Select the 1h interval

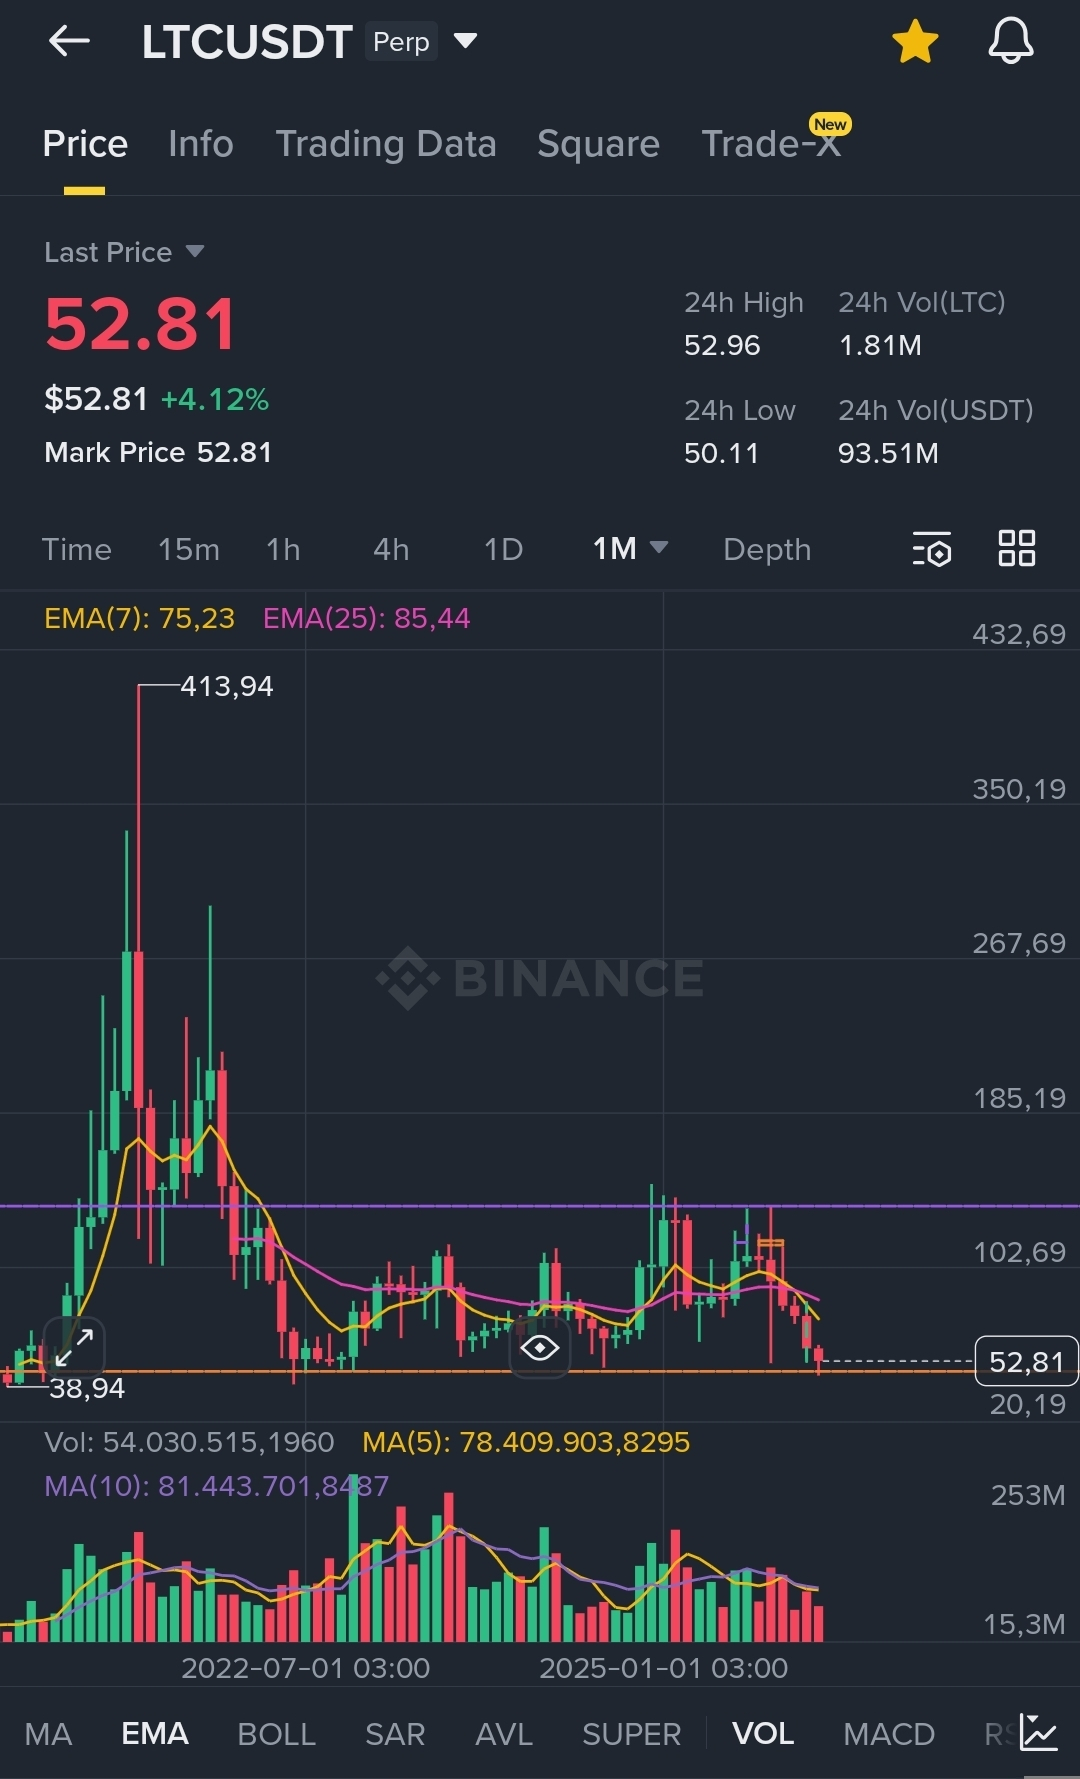(283, 549)
